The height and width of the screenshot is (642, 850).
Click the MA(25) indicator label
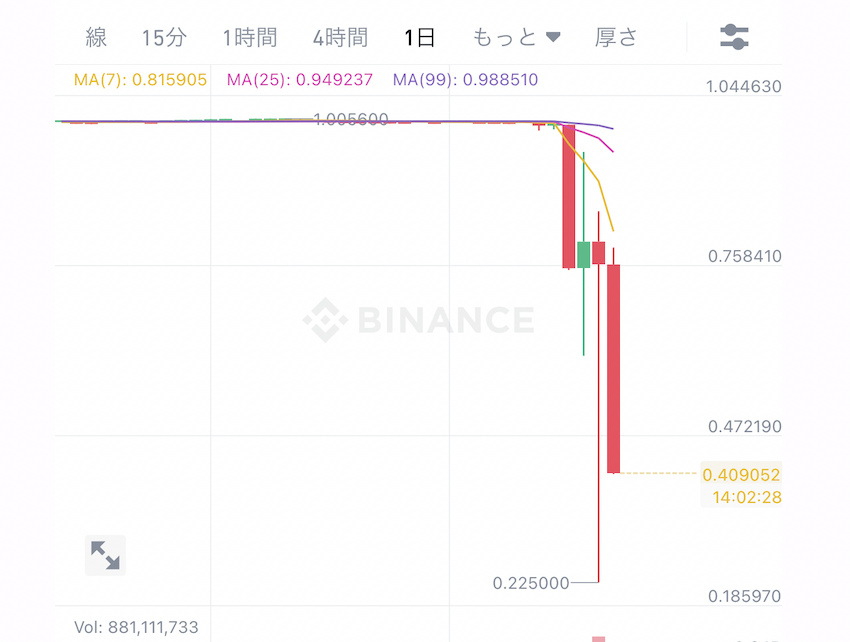300,80
